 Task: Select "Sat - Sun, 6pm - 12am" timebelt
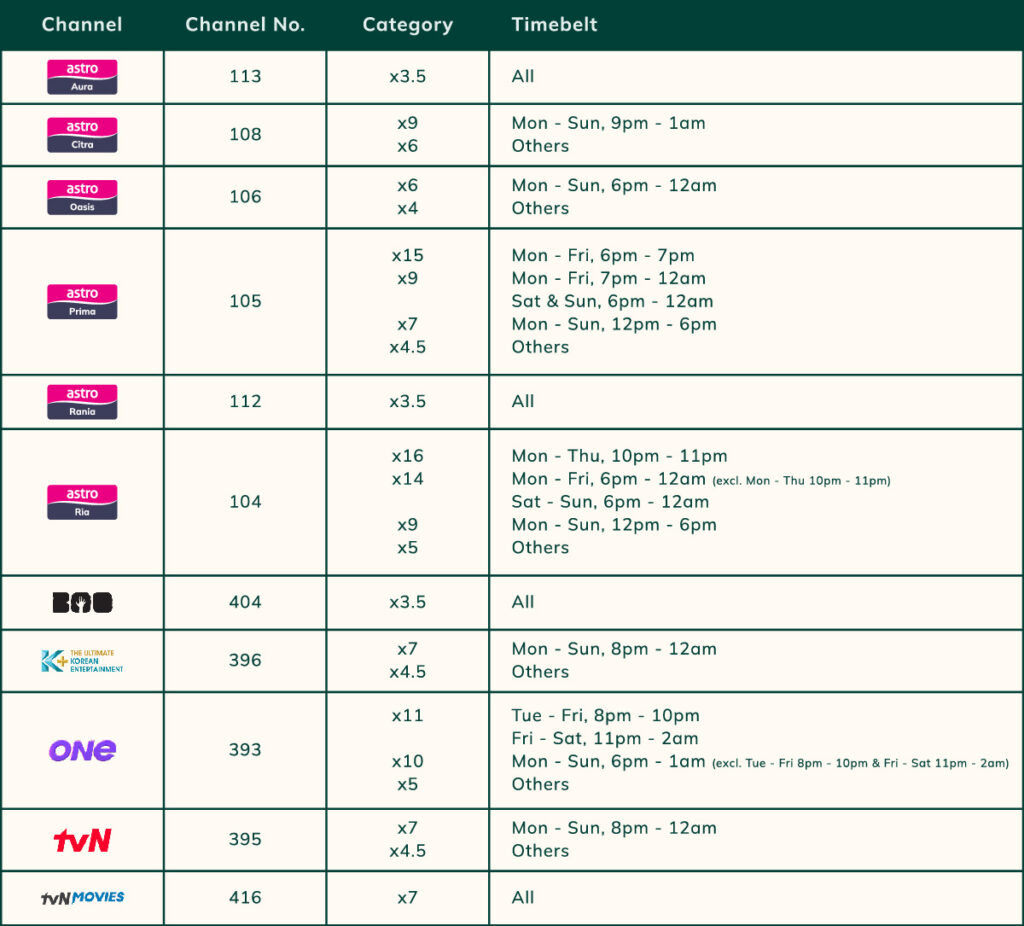(610, 502)
